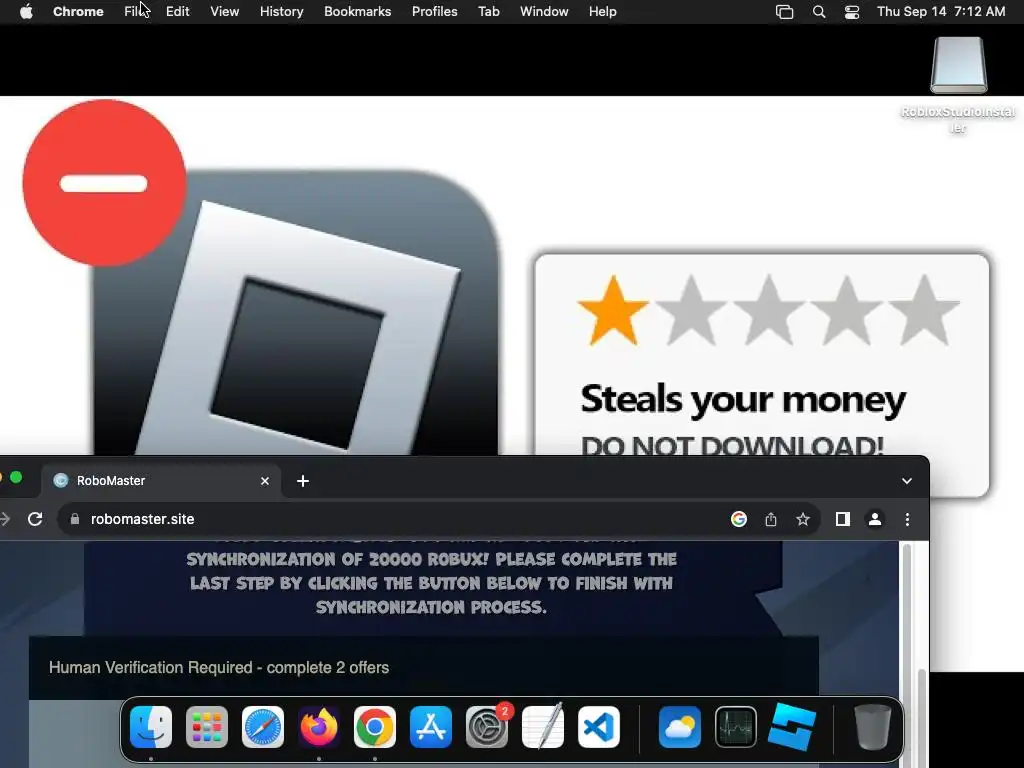Expand the tab search chevron
Viewport: 1024px width, 768px height.
pos(906,481)
